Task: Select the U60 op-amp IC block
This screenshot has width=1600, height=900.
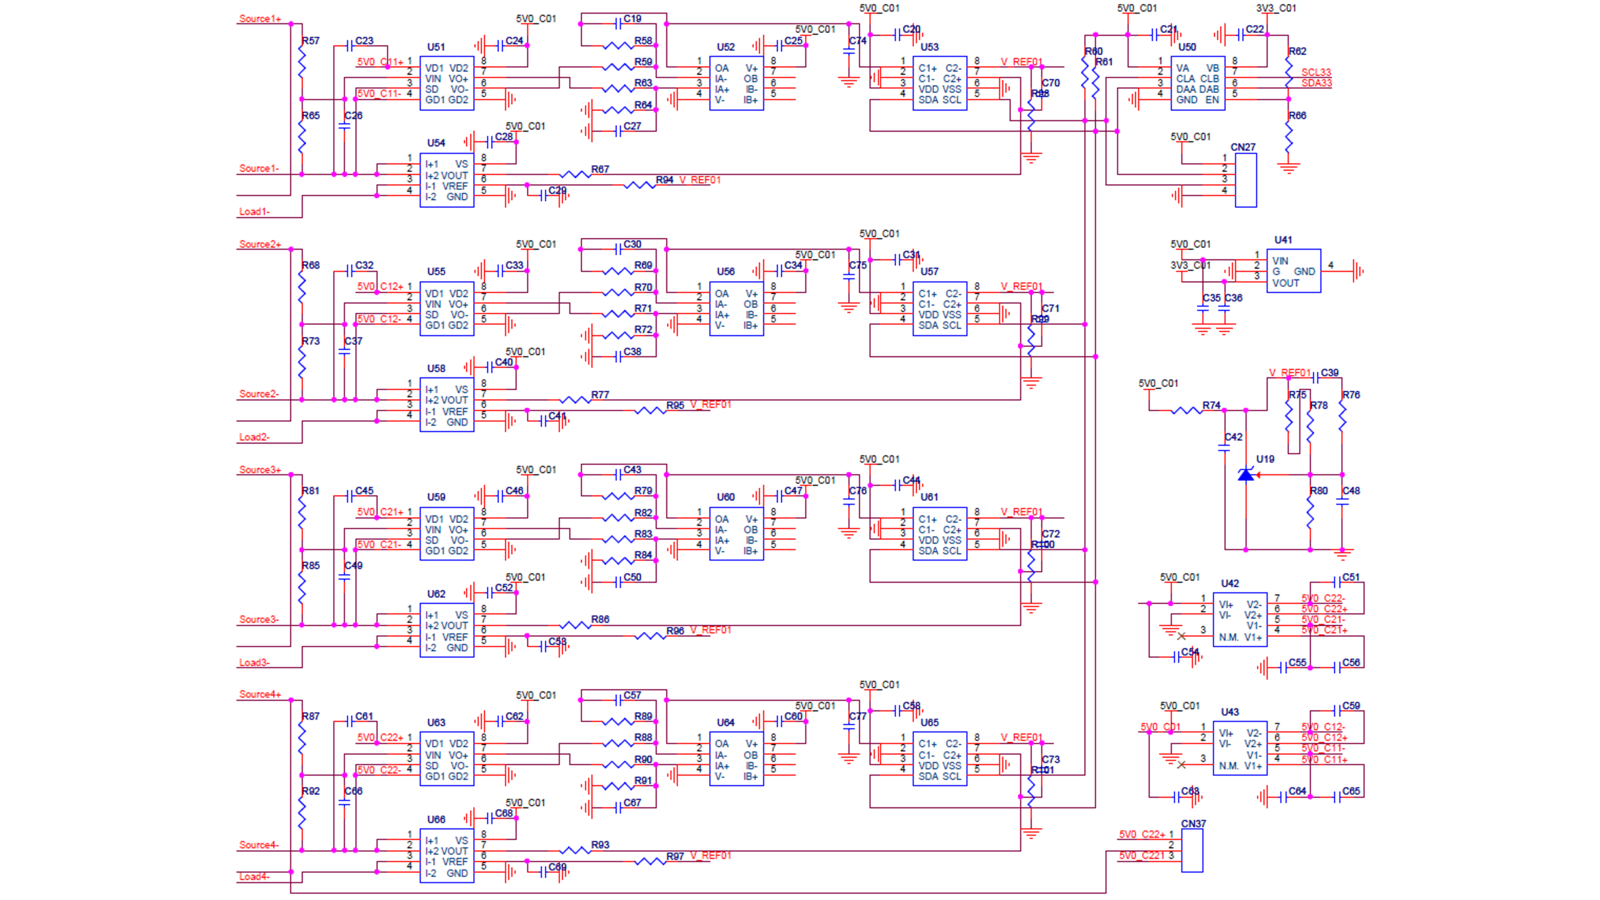Action: click(x=736, y=534)
